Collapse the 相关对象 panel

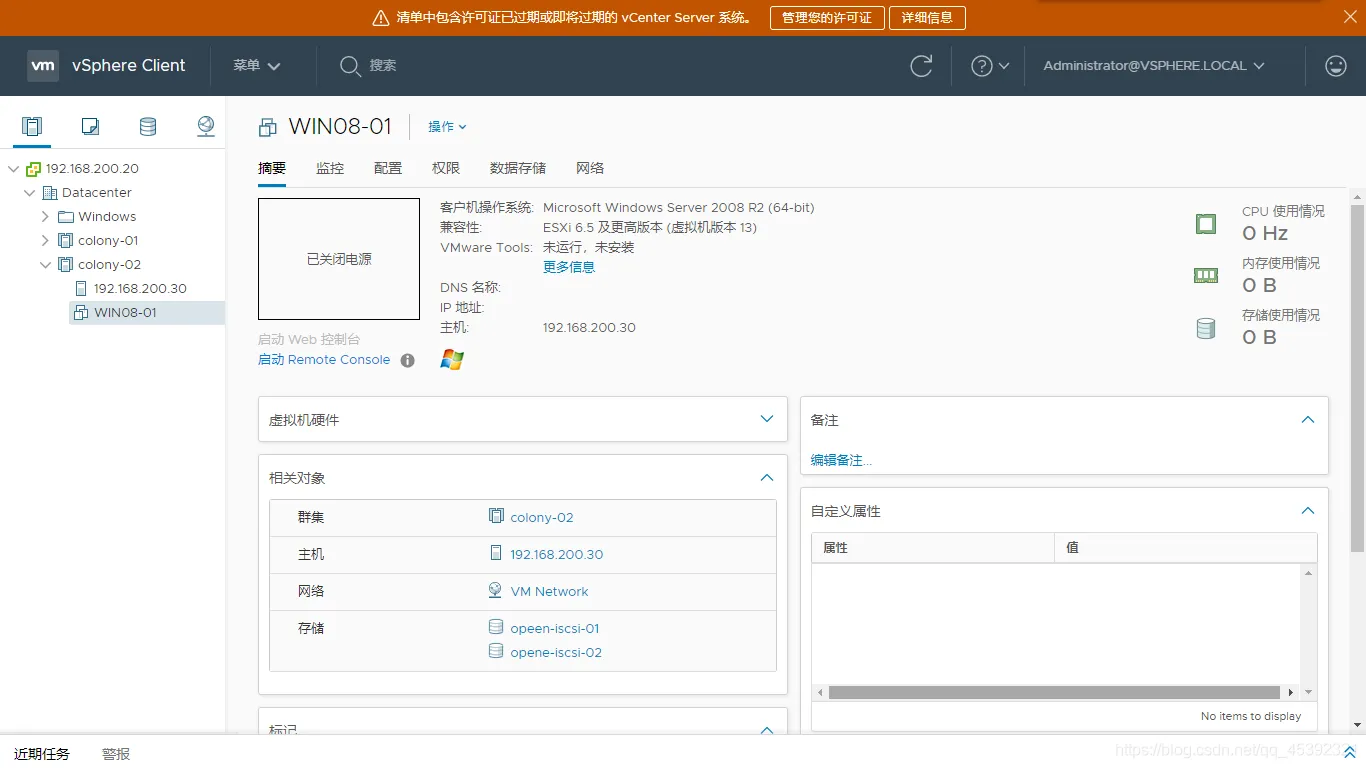point(767,478)
